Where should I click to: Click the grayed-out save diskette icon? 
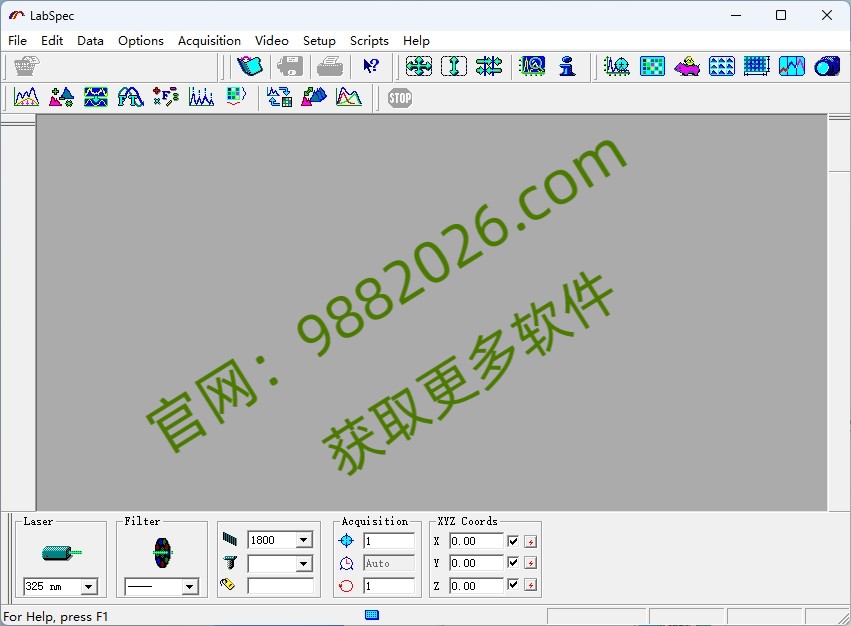click(x=290, y=66)
